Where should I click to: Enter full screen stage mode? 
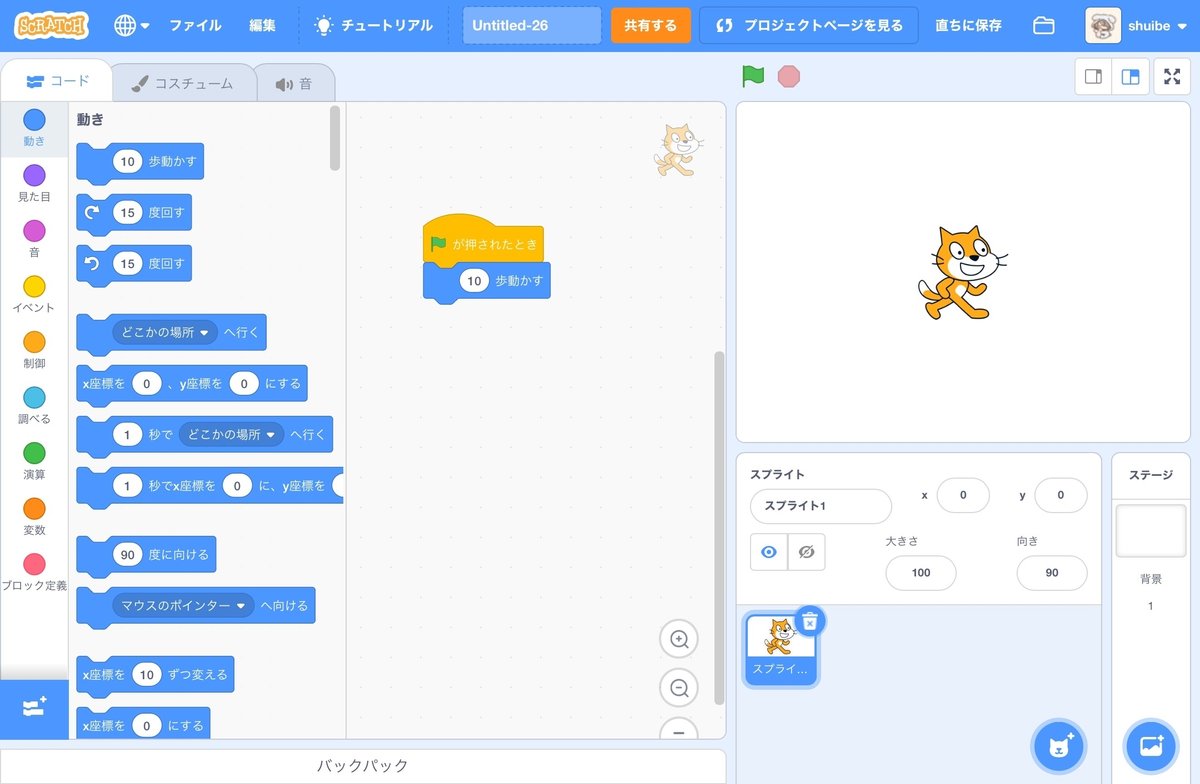[x=1172, y=77]
